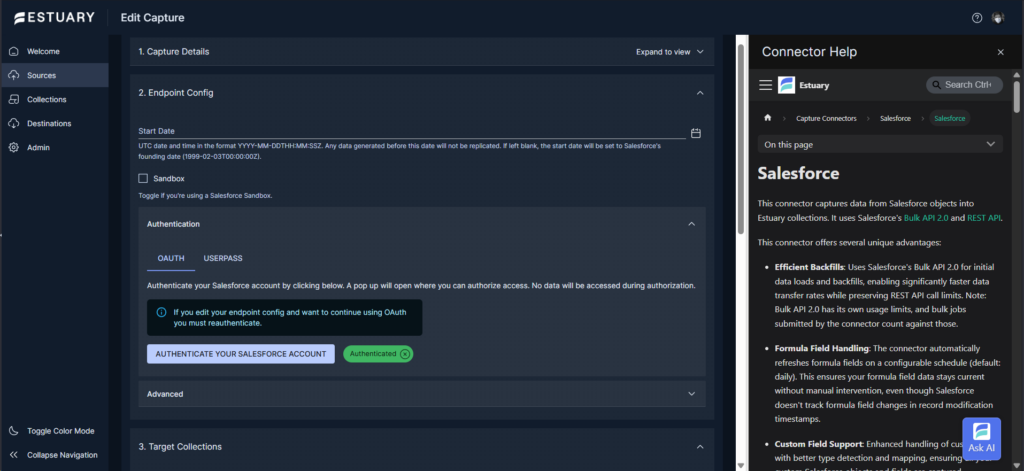The width and height of the screenshot is (1024, 471).
Task: Click the info icon in OAuth notice
Action: (x=161, y=312)
